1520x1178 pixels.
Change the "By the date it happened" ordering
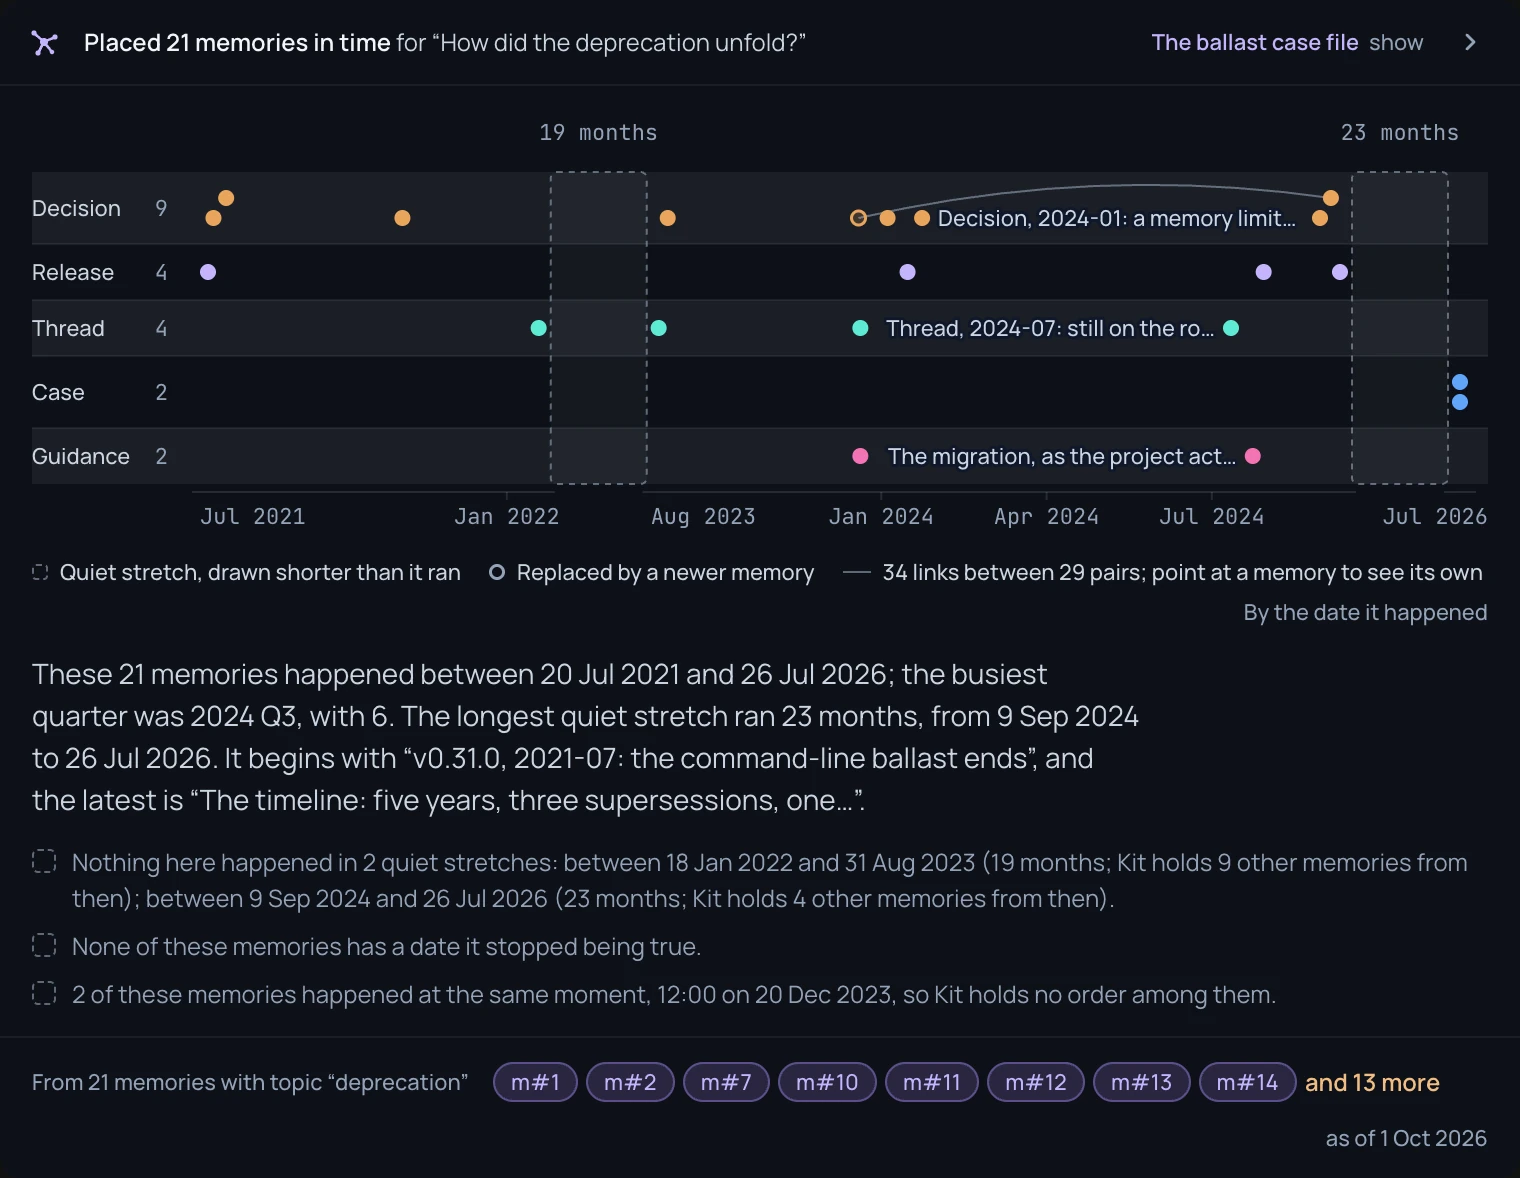click(1365, 612)
